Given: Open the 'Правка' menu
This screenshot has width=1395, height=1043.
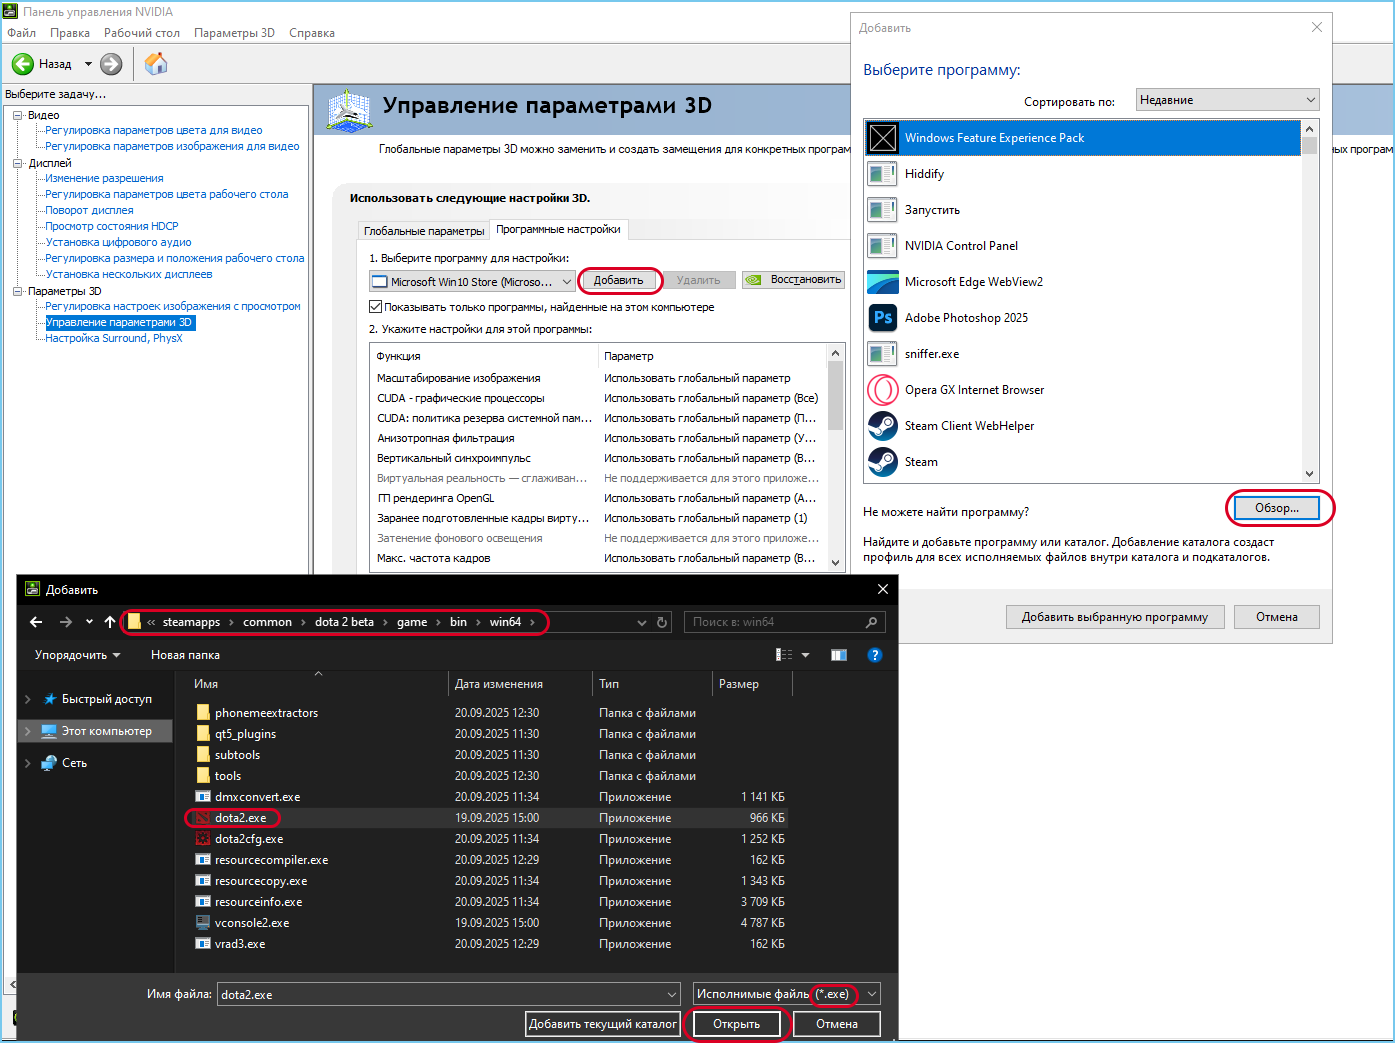Looking at the screenshot, I should click(70, 33).
